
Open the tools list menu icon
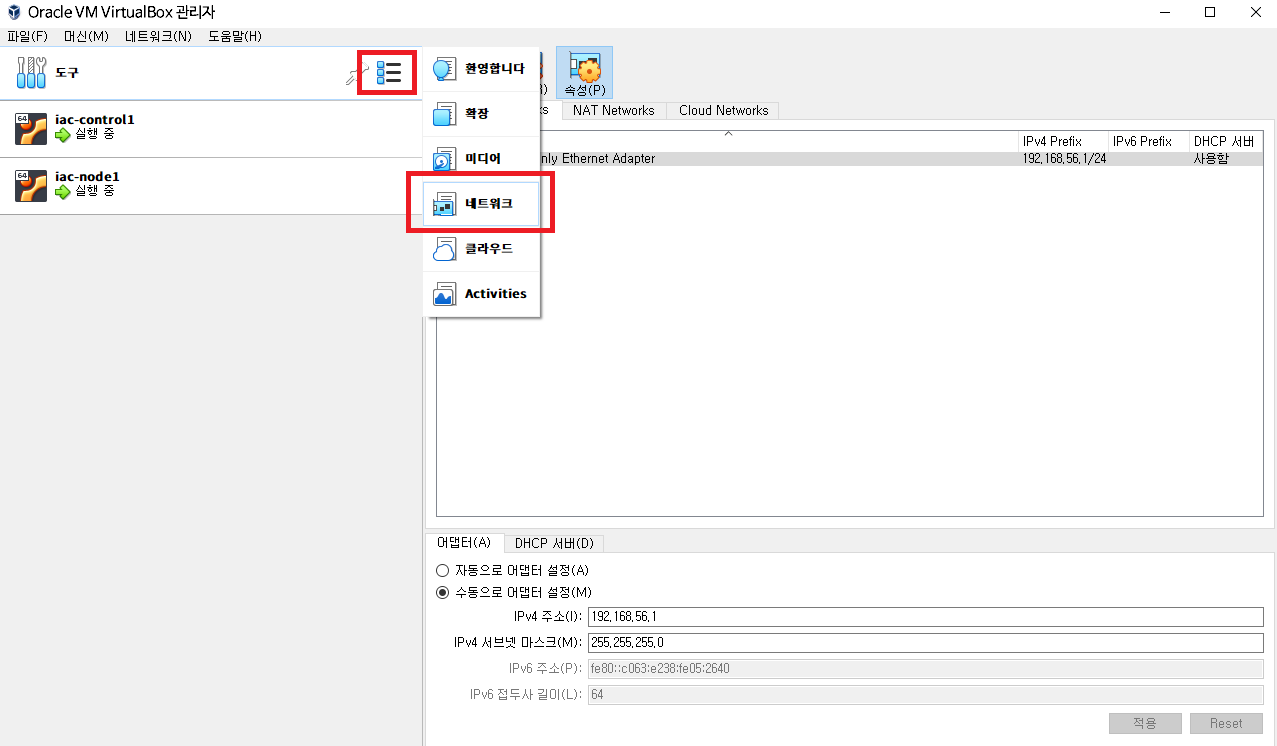(388, 72)
